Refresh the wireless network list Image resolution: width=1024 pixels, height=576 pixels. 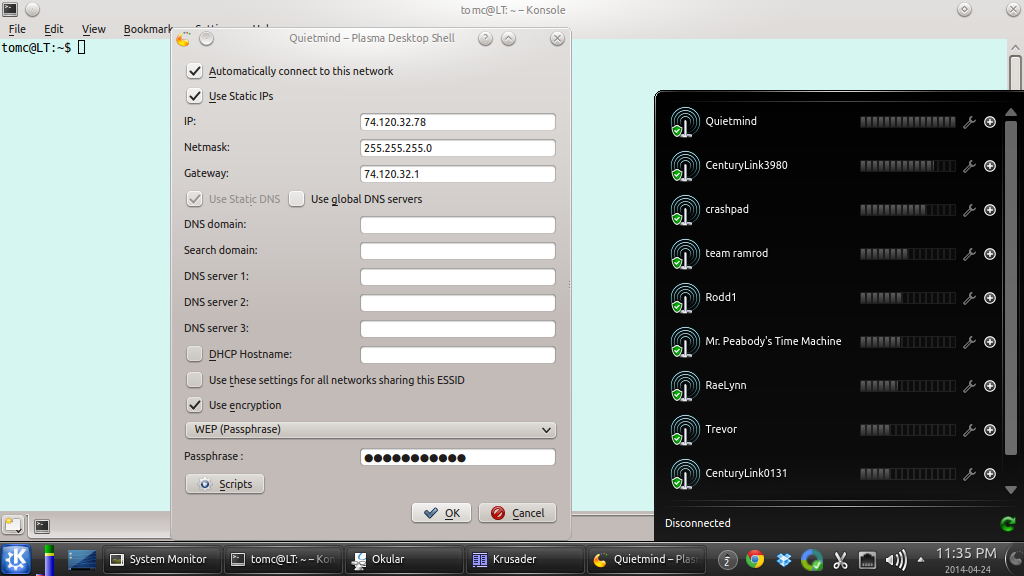[1007, 523]
